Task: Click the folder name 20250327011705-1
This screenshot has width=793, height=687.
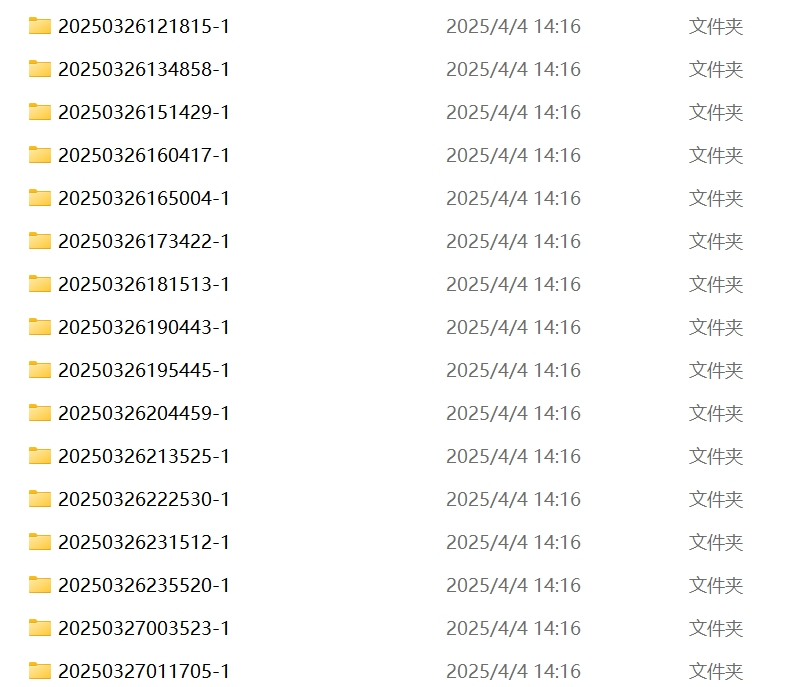Action: click(x=144, y=671)
